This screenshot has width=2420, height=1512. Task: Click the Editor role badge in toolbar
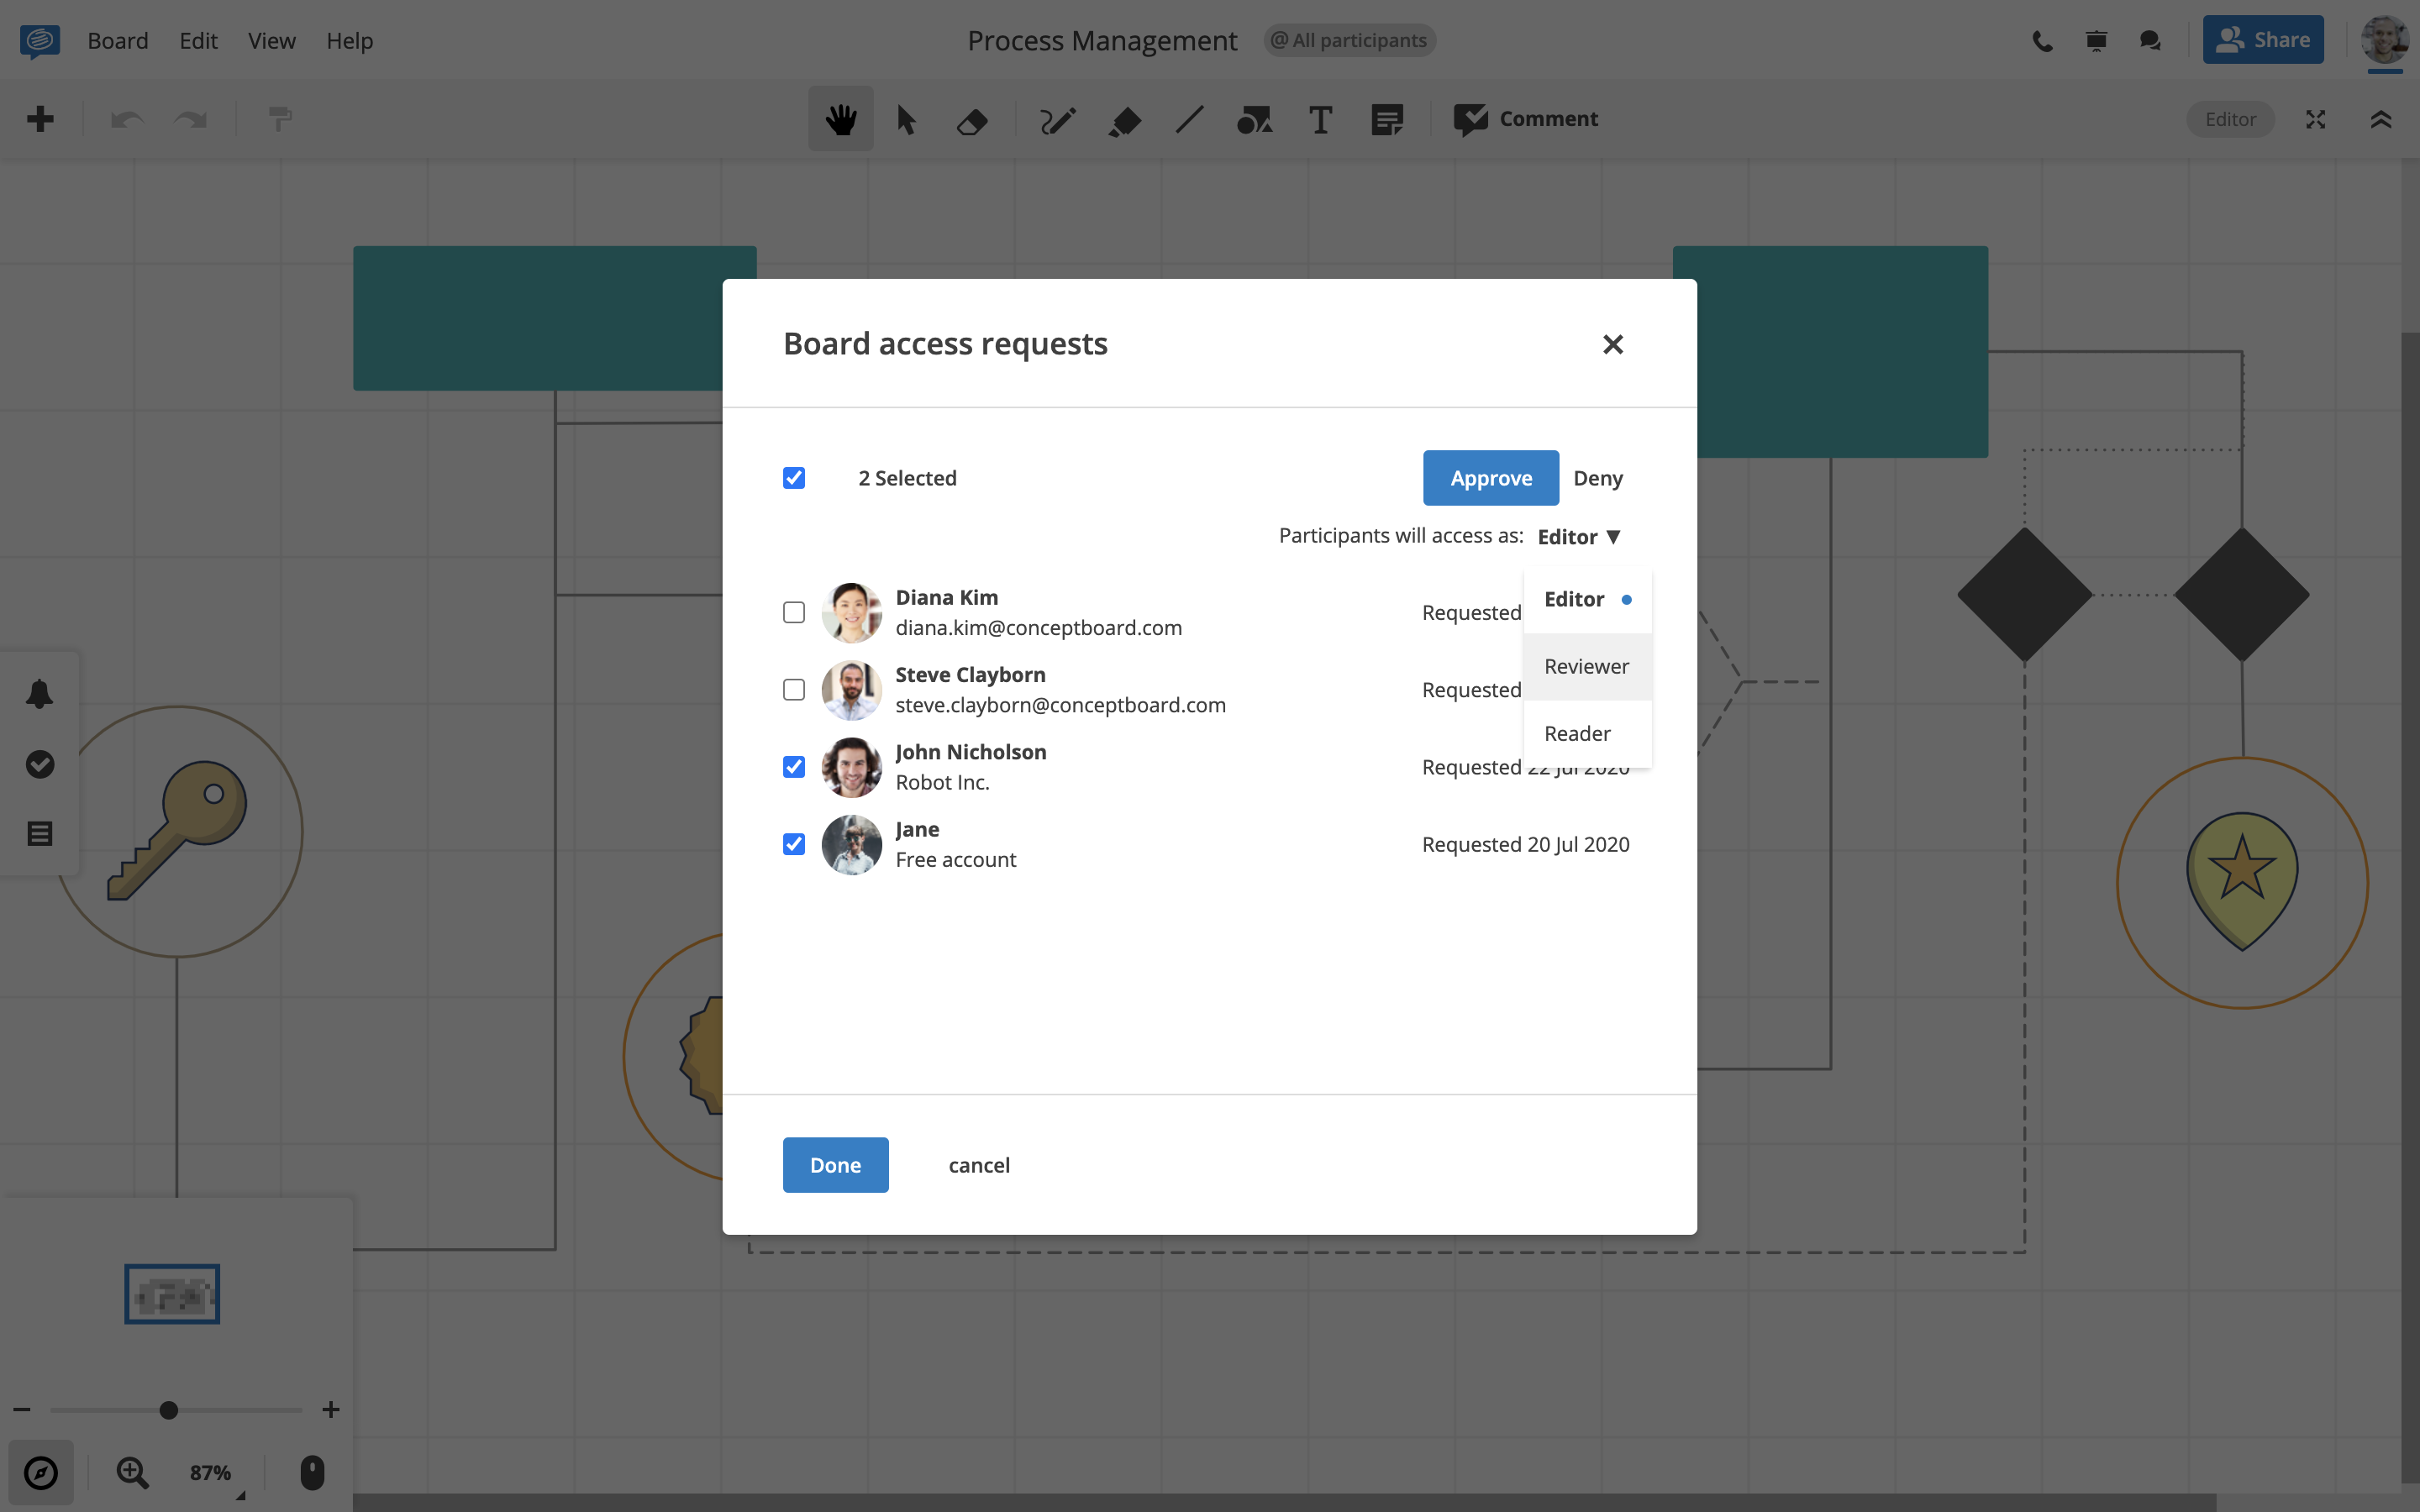2230,119
